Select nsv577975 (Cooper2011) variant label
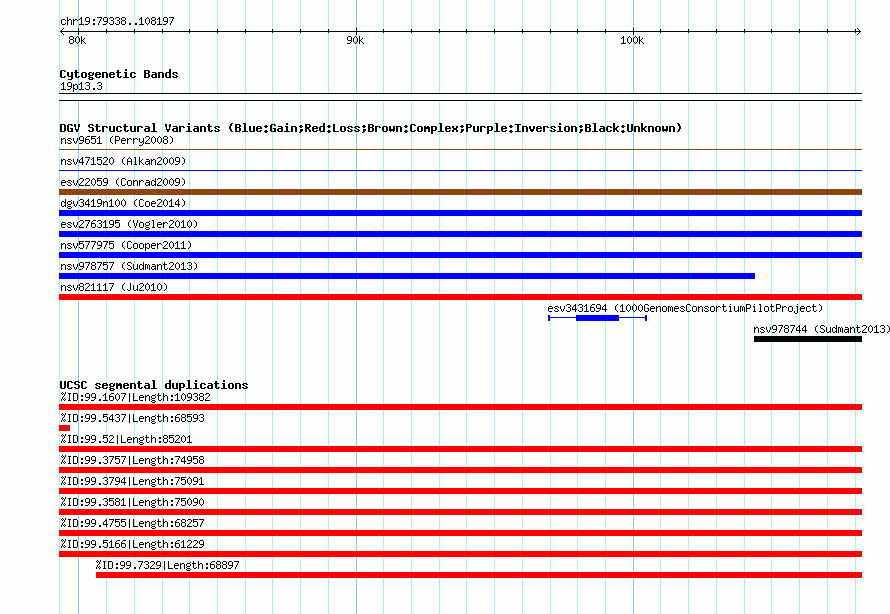Screen dimensions: 890x614 (x=126, y=245)
